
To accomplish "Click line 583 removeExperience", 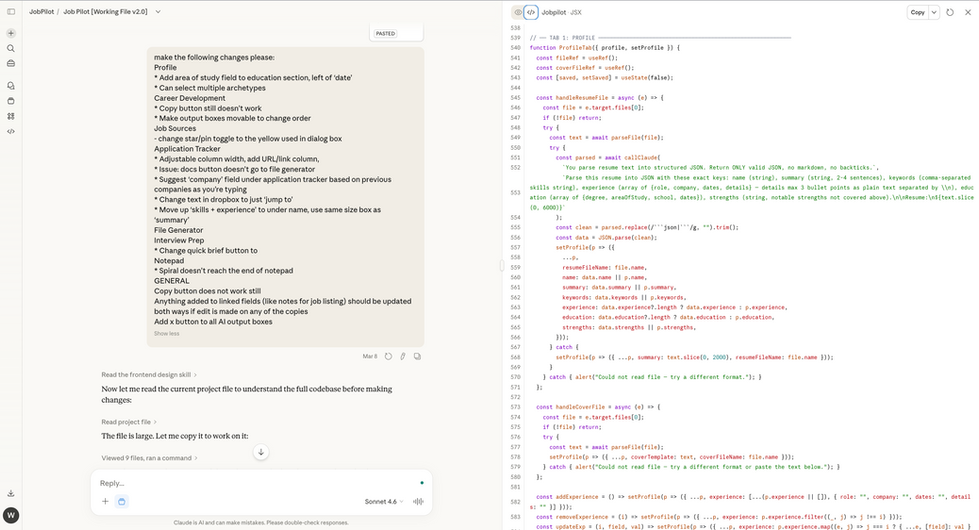I will point(719,517).
